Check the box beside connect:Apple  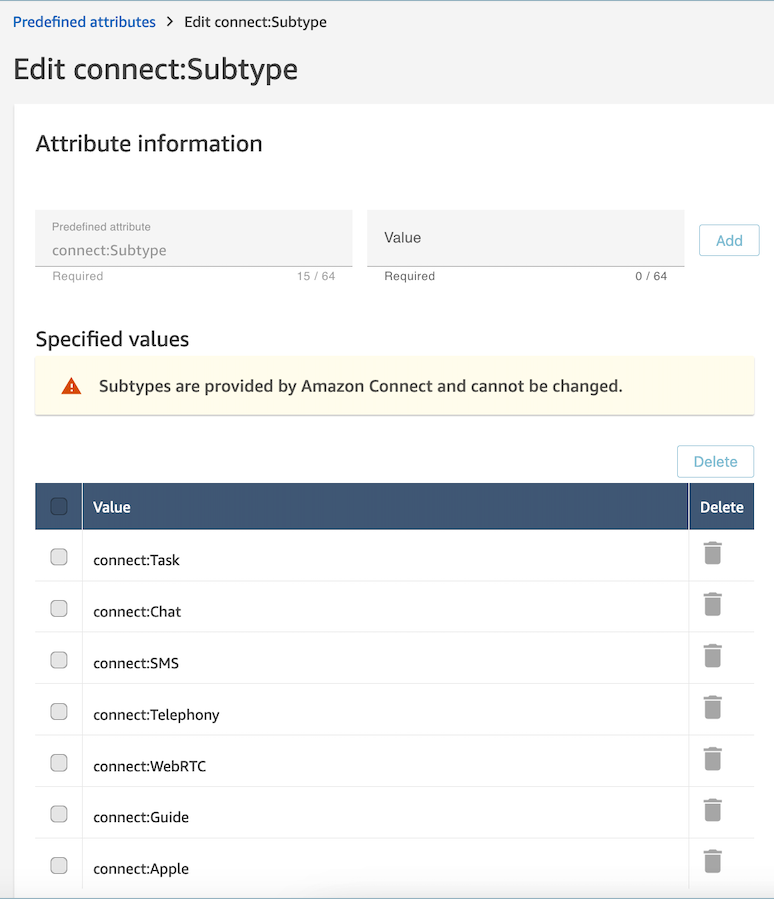tap(59, 865)
